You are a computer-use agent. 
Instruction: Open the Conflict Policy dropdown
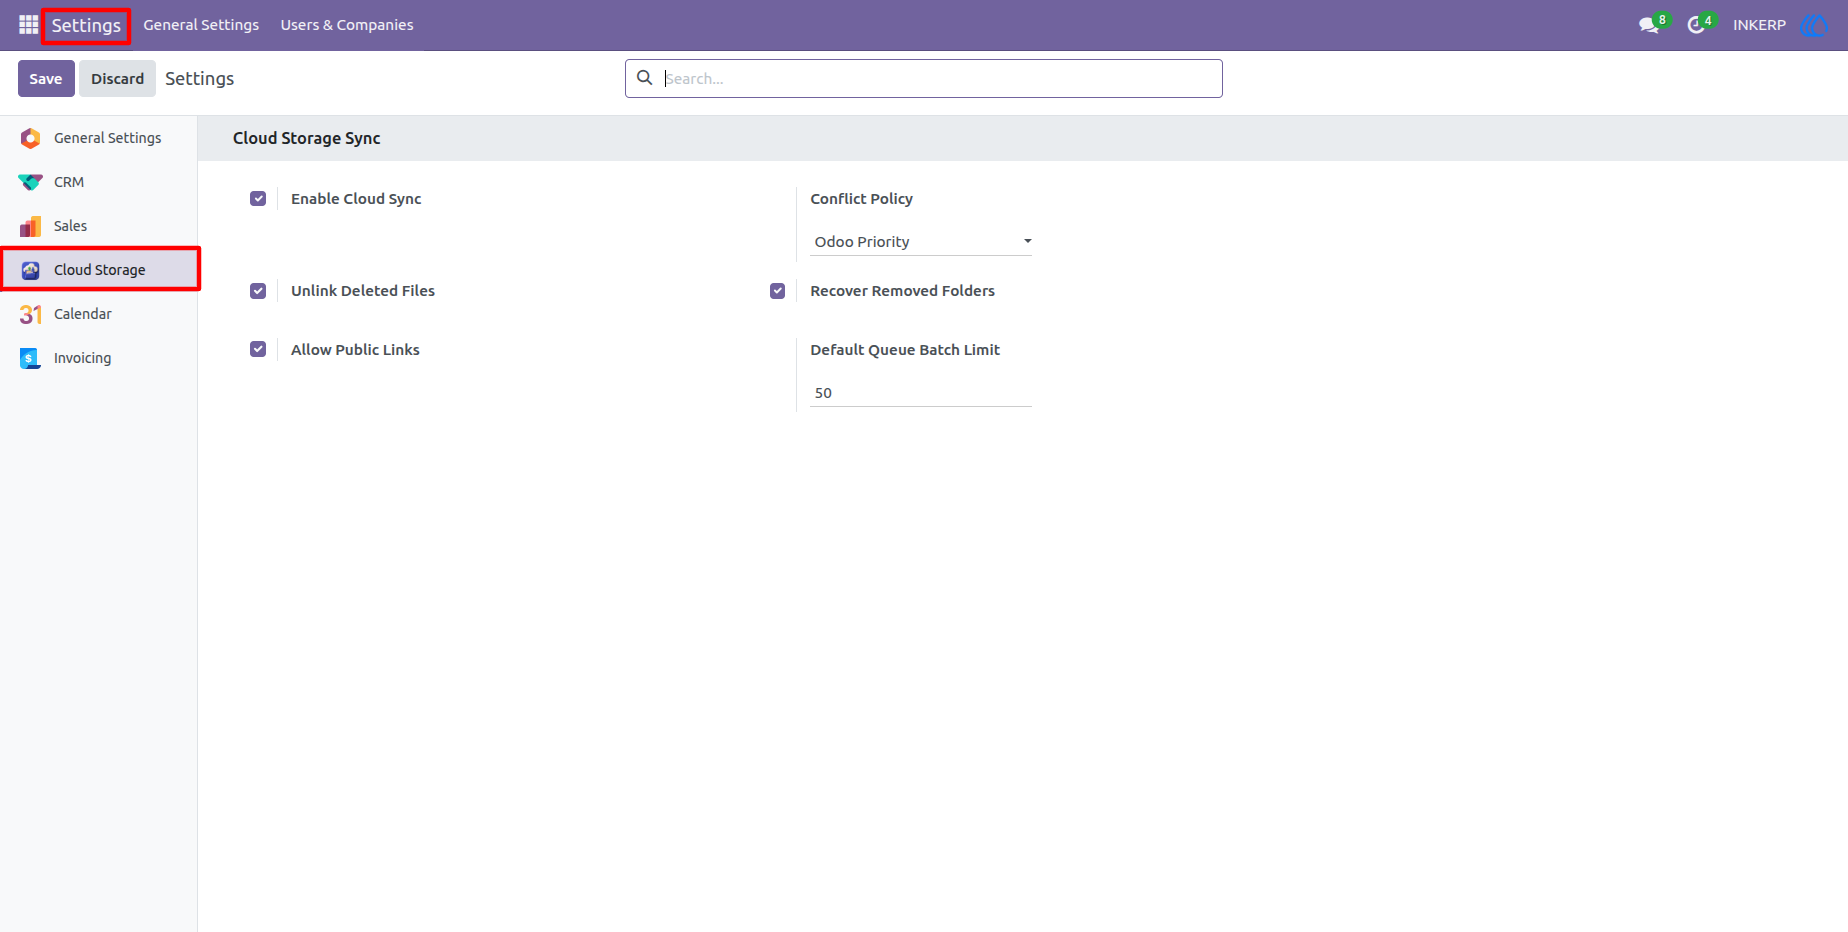coord(921,242)
